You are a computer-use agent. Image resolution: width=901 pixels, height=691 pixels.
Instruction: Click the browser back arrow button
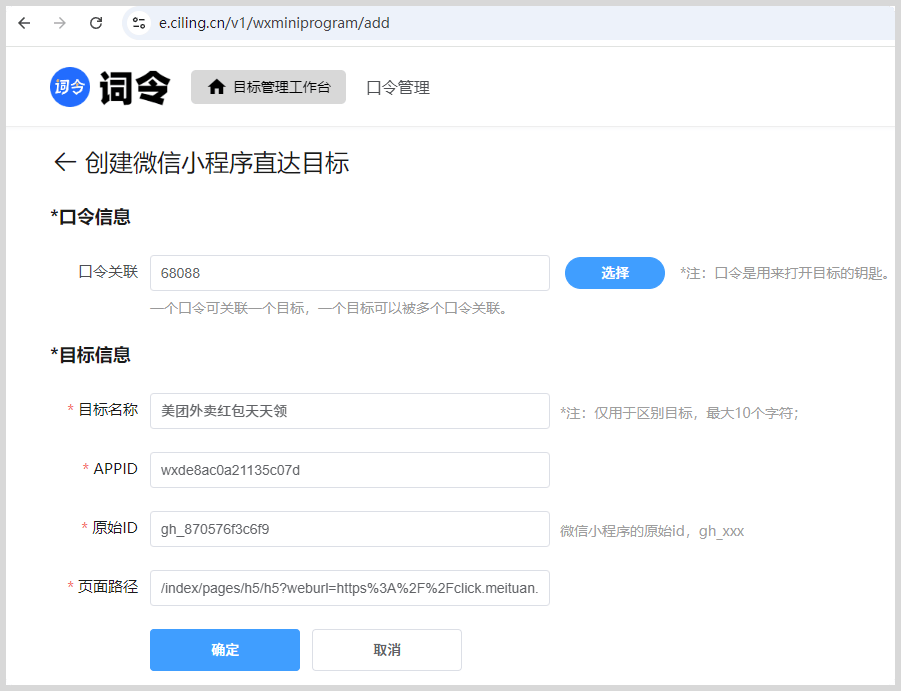coord(24,23)
